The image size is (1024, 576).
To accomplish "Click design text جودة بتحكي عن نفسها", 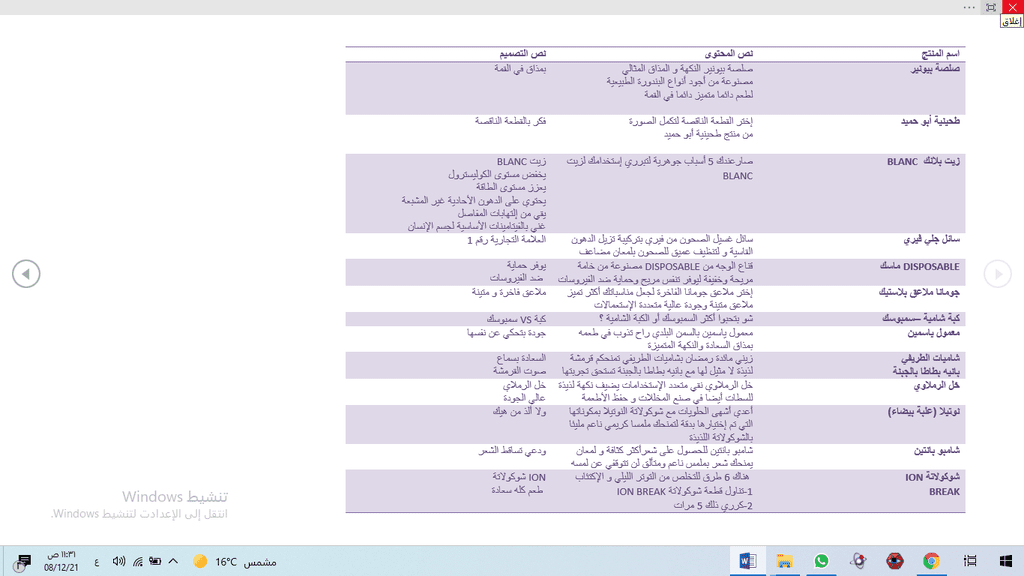I will point(506,333).
